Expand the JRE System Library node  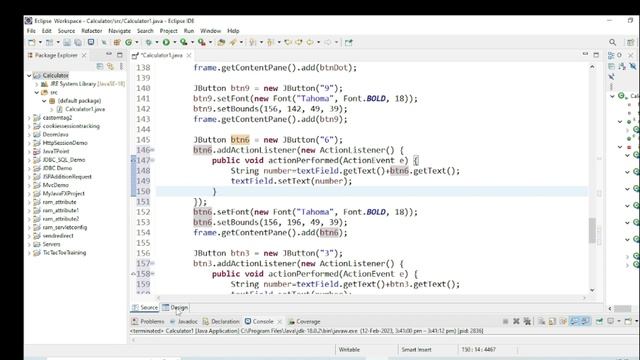(x=37, y=84)
